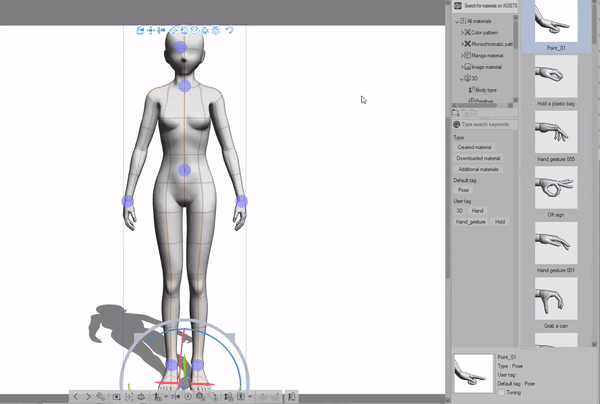Click the lock joint icon in launcher
Screen dimensions: 600x404
point(200,397)
